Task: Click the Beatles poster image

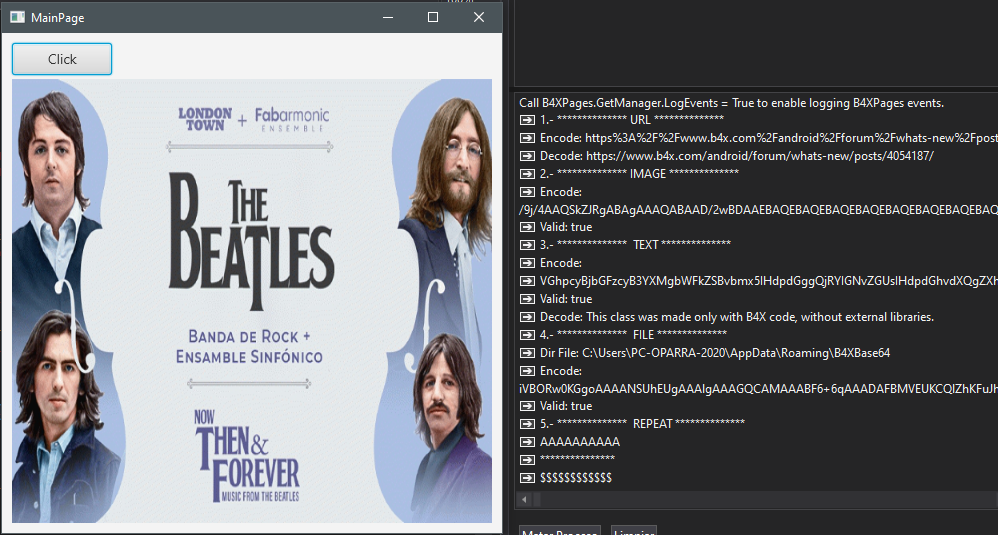Action: (252, 301)
